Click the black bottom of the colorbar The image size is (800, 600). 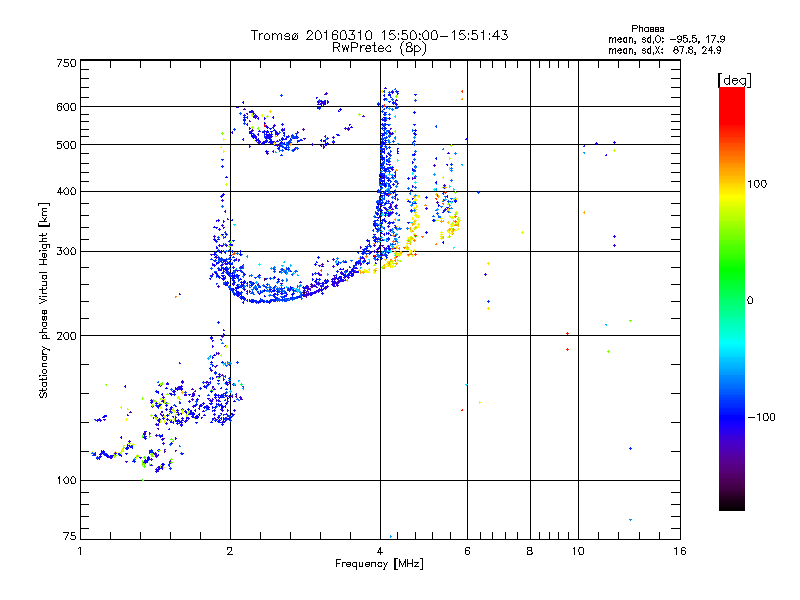point(732,503)
